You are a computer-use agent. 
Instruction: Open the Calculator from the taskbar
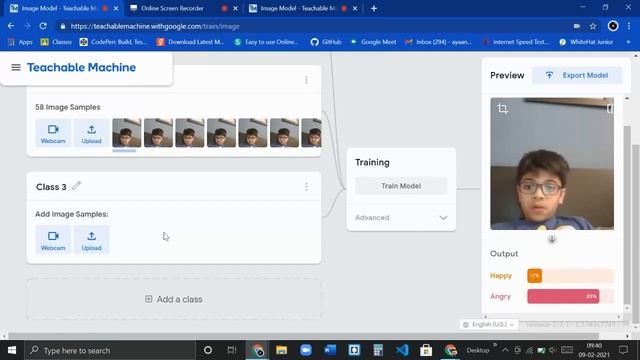coord(378,350)
